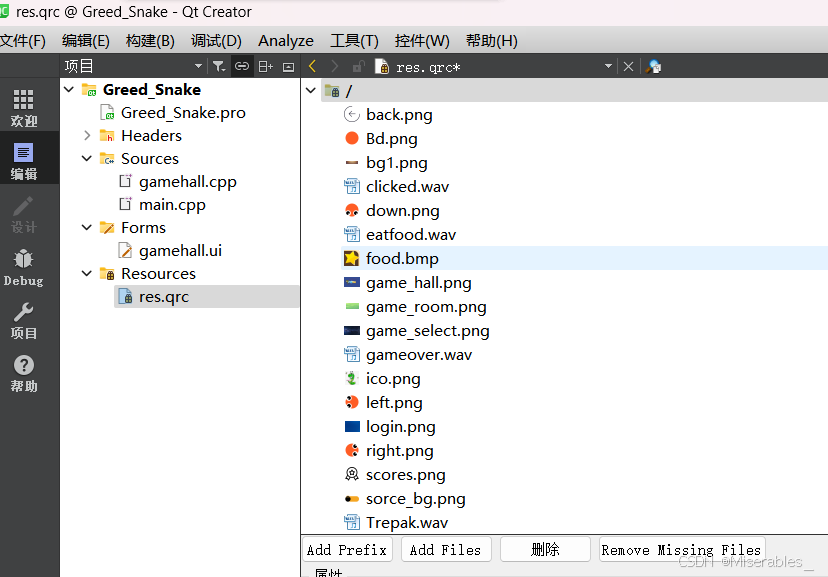Expand the Headers folder
This screenshot has width=828, height=577.
87,136
